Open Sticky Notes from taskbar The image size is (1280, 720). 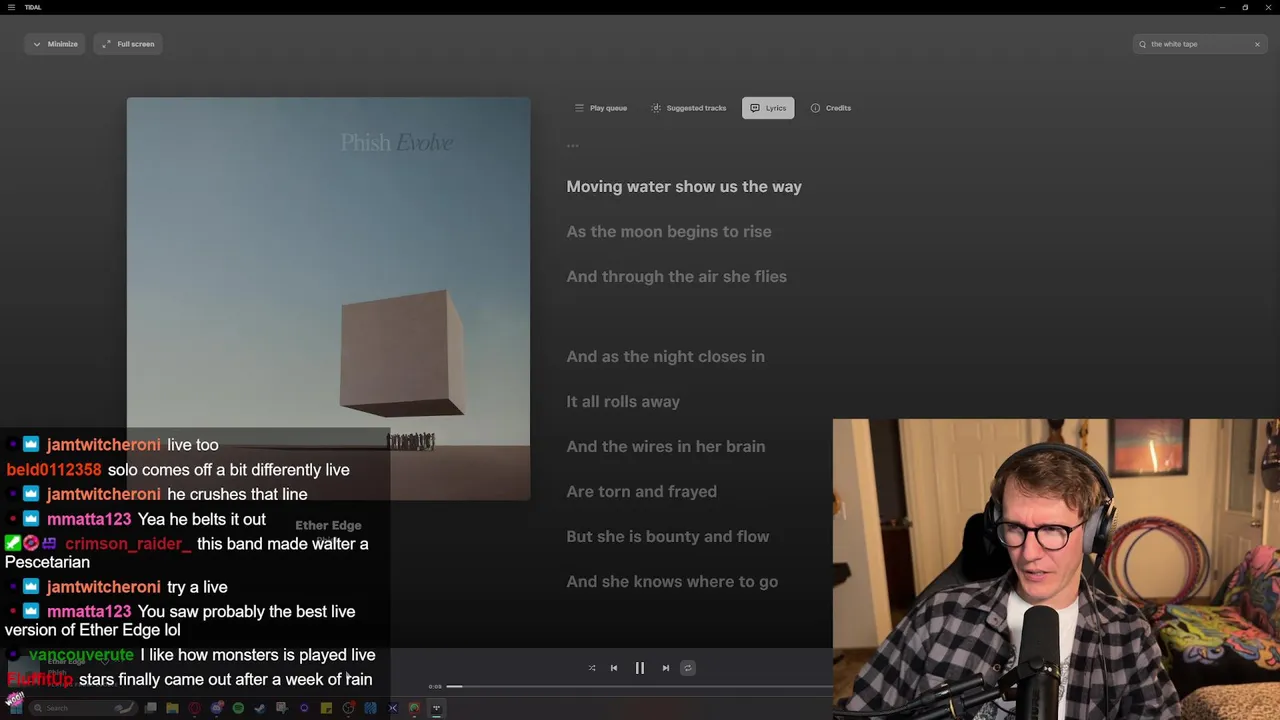tap(326, 708)
